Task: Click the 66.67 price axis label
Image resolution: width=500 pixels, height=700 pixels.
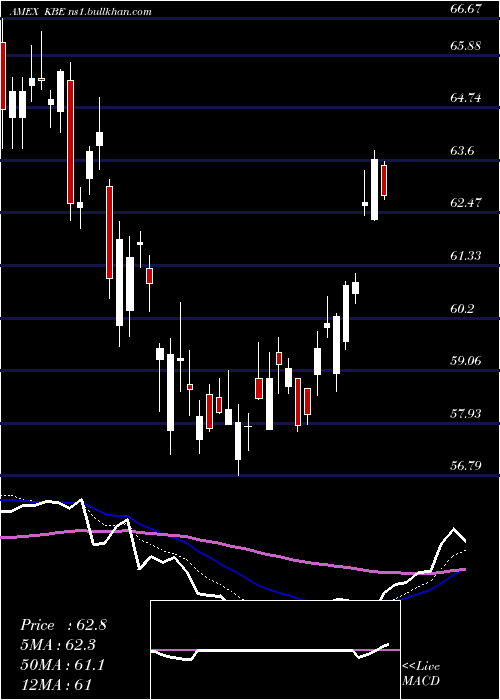Action: 466,9
